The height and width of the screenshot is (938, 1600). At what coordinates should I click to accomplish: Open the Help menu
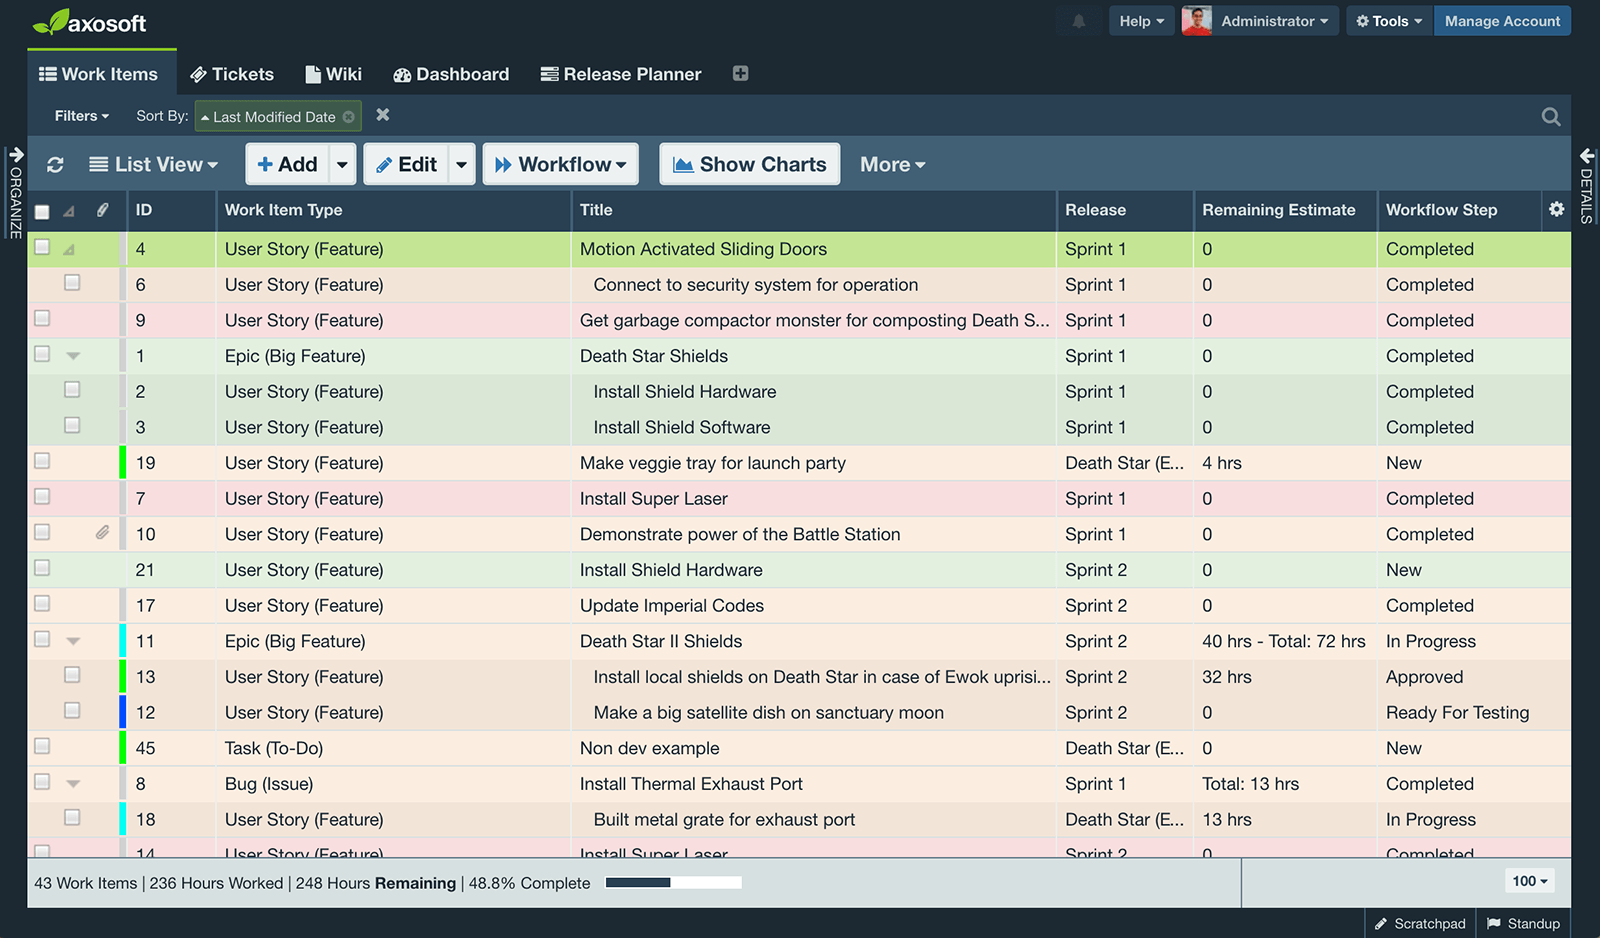tap(1141, 21)
